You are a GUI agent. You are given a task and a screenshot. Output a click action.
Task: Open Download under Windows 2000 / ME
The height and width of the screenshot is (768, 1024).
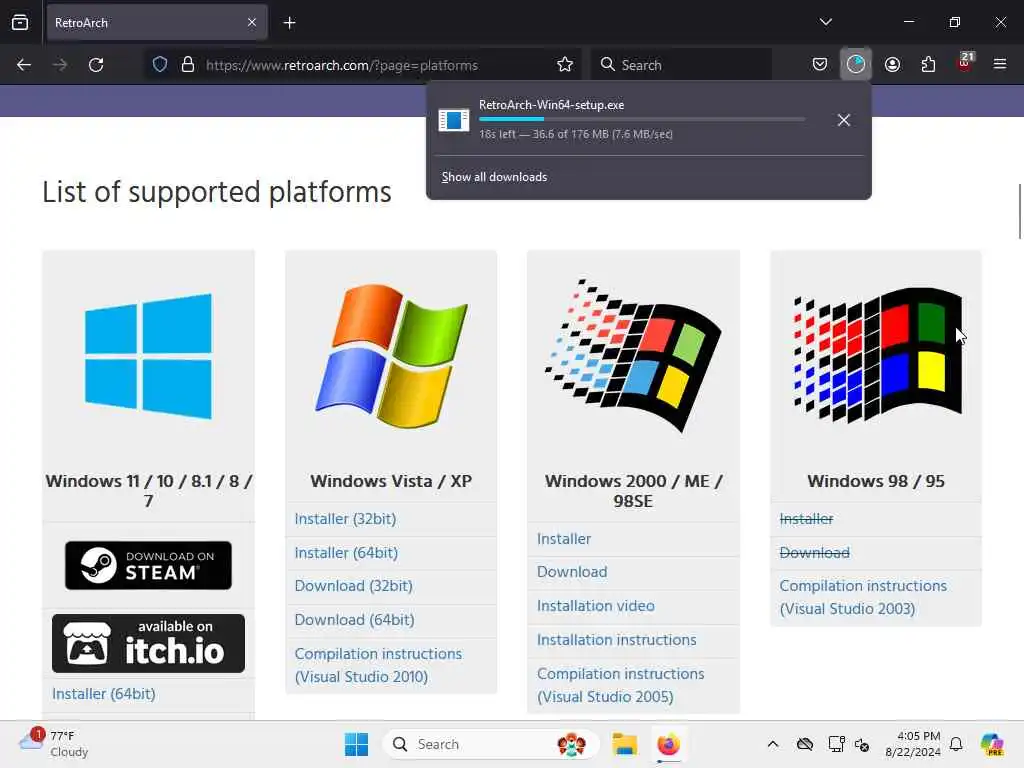click(x=572, y=572)
